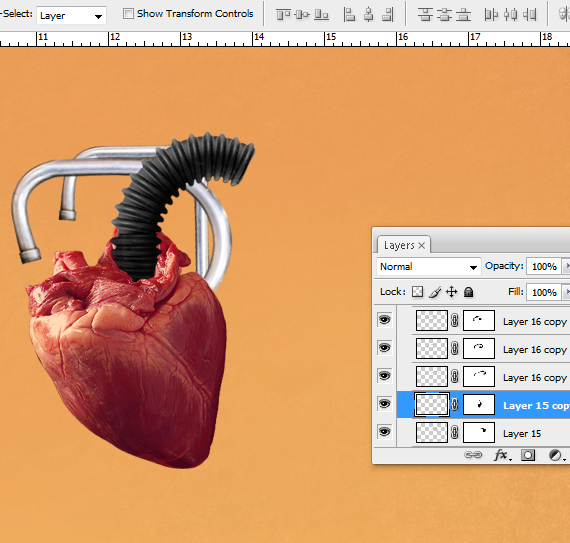Open the Normal blend mode dropdown
The image size is (570, 543).
pyautogui.click(x=429, y=267)
